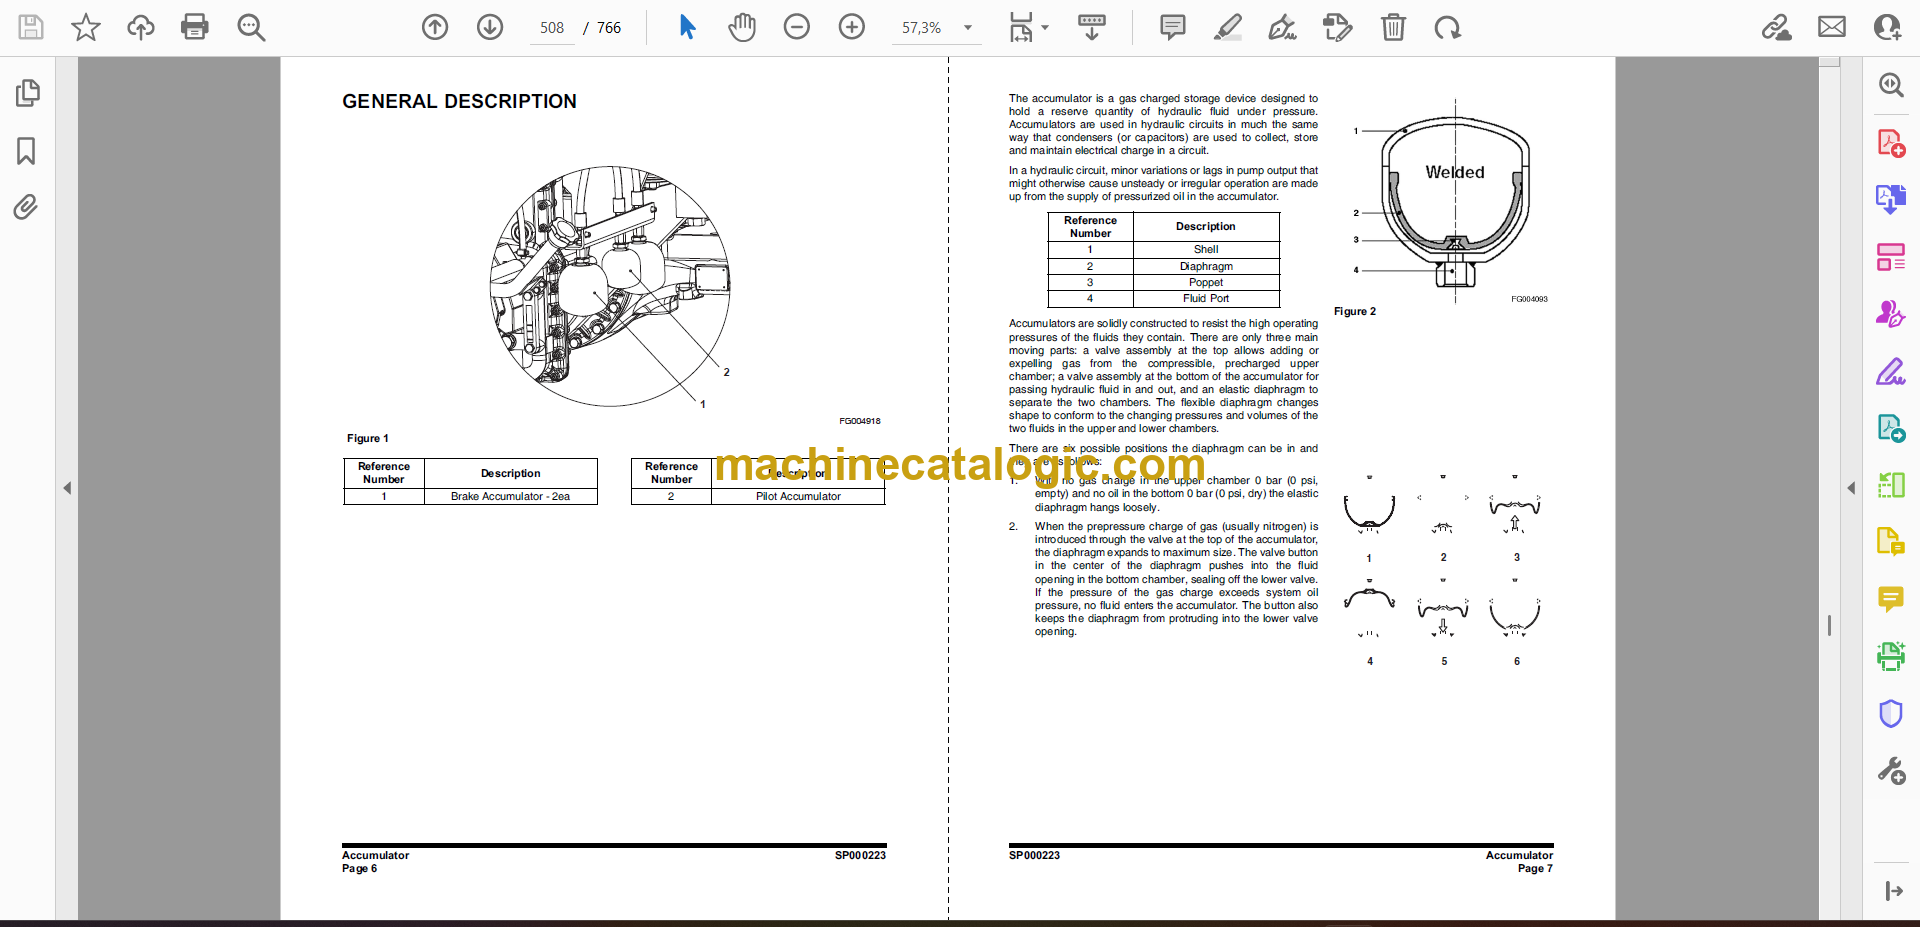
Task: Open Page Thumbnails panel
Action: (27, 93)
